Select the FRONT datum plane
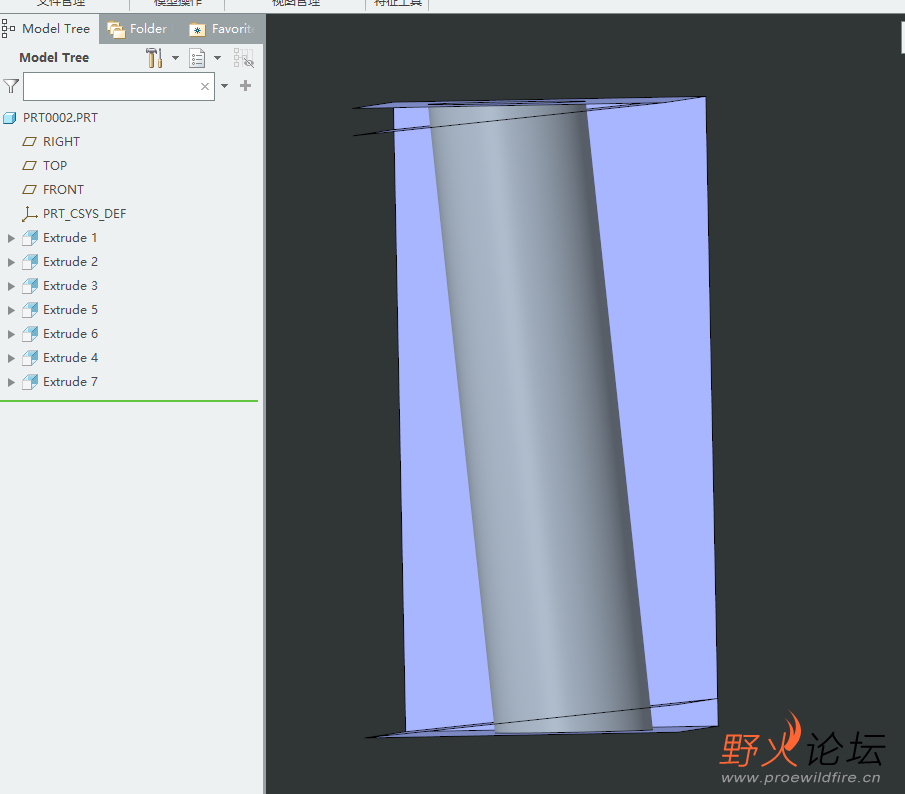The height and width of the screenshot is (794, 905). [63, 190]
